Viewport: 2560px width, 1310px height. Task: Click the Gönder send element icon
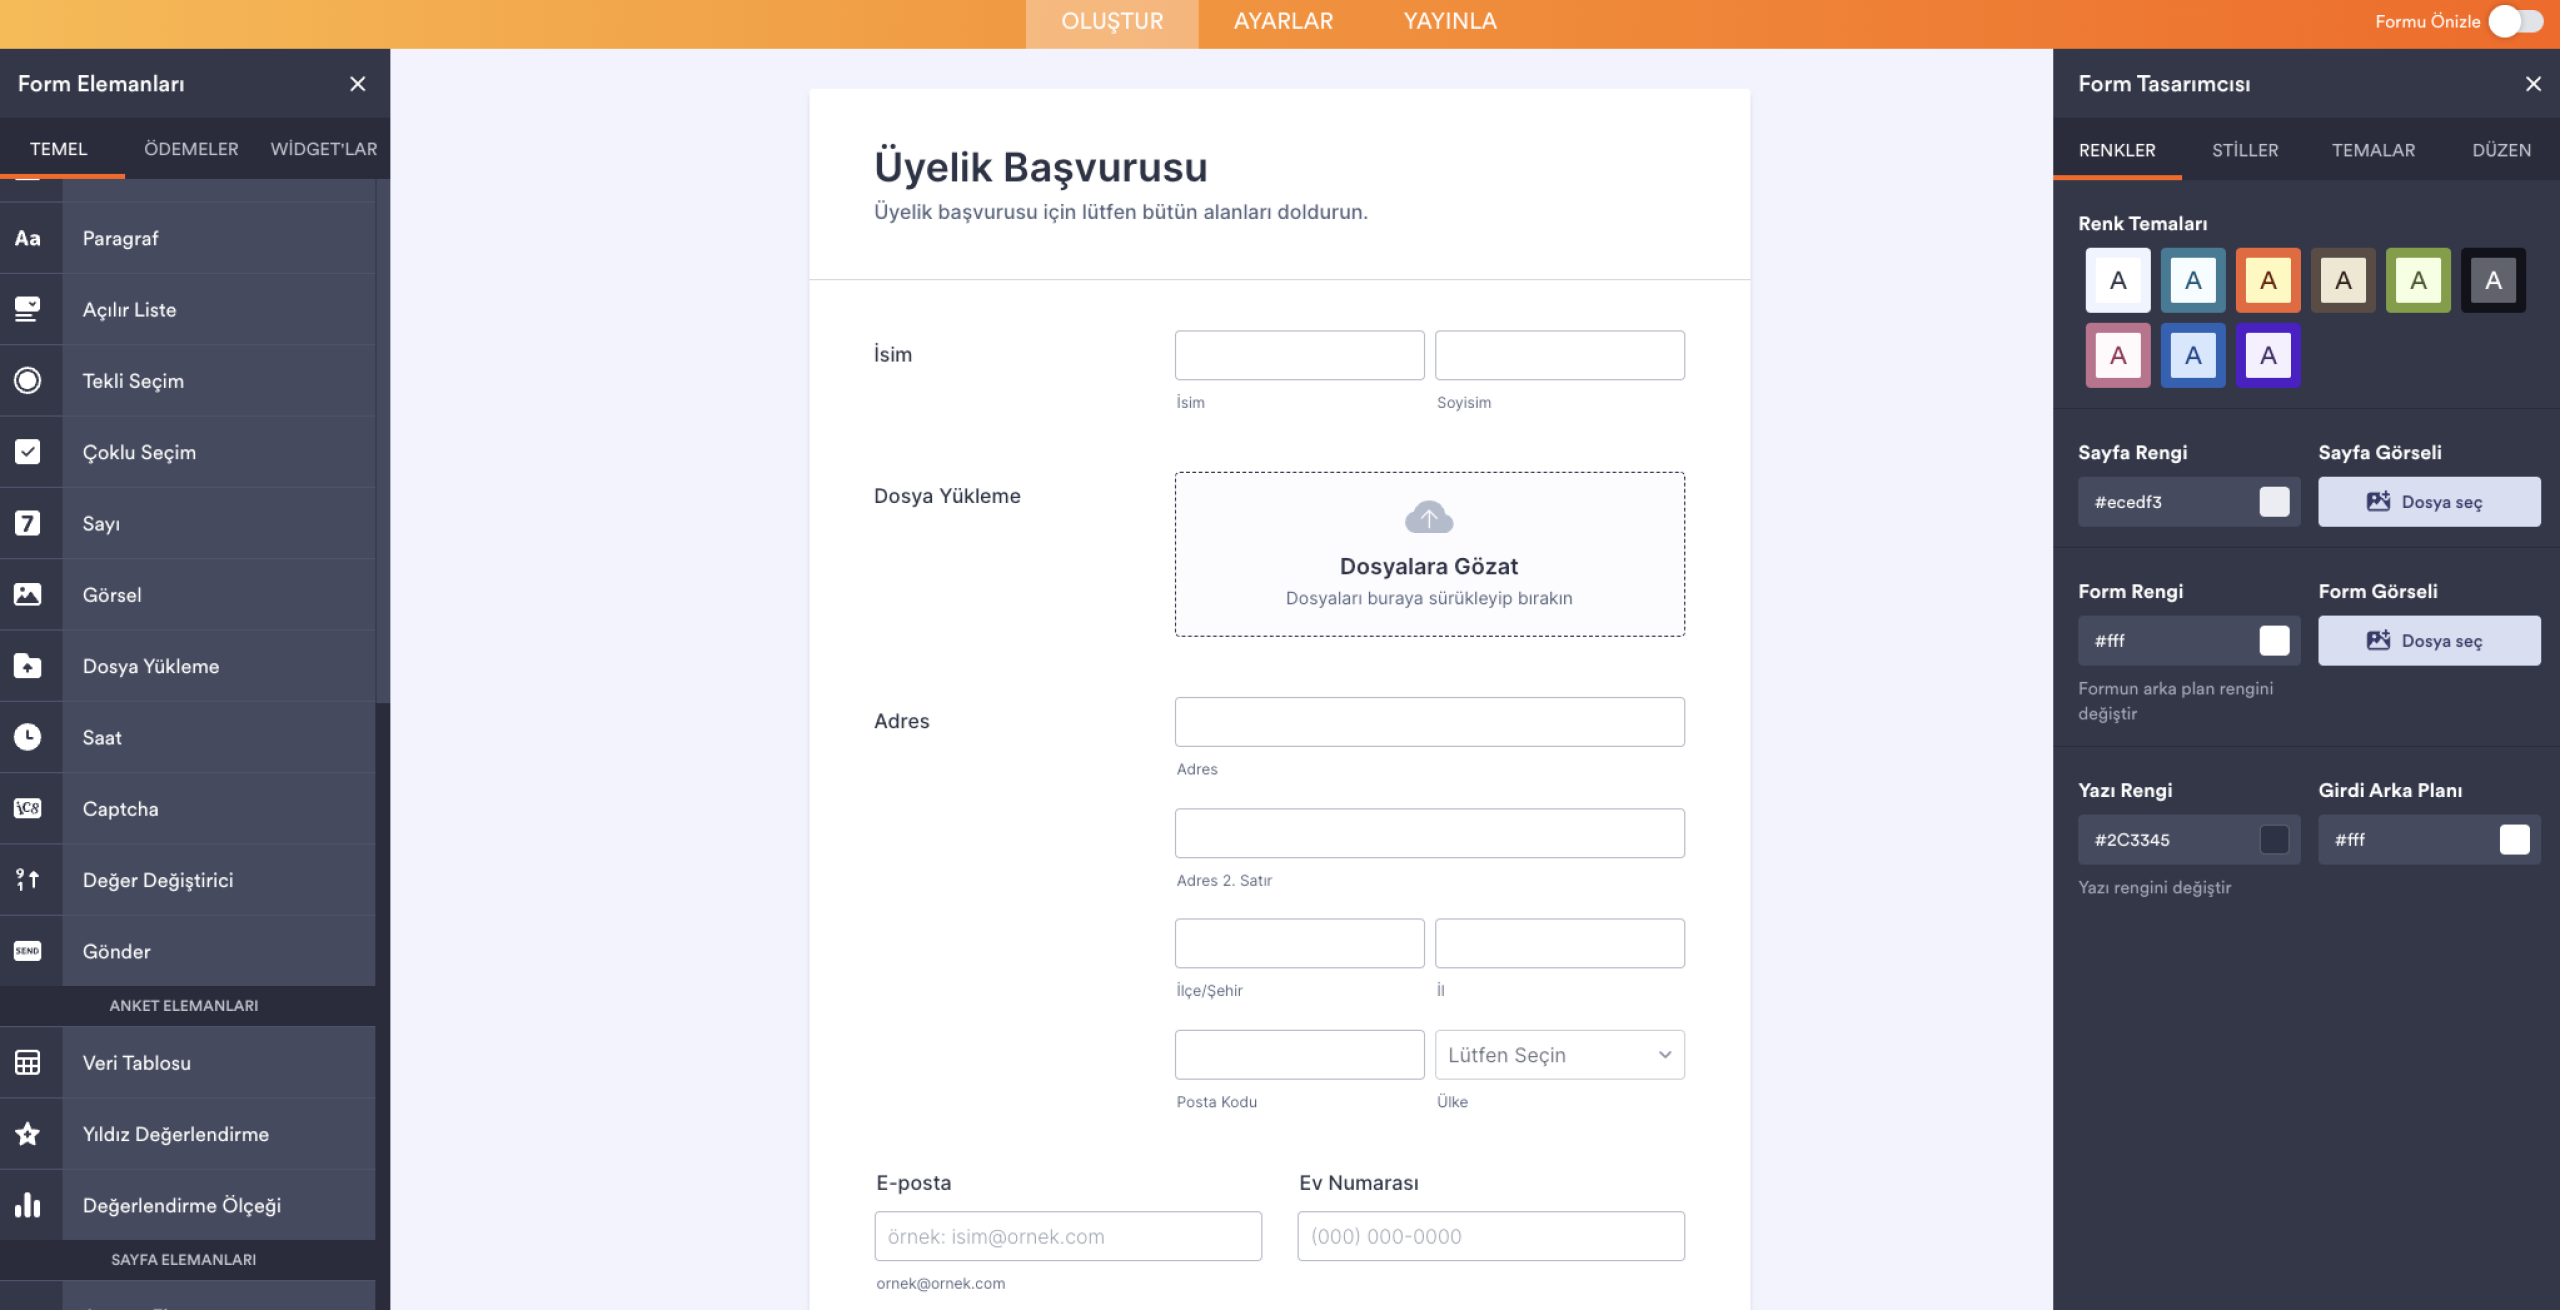click(28, 951)
